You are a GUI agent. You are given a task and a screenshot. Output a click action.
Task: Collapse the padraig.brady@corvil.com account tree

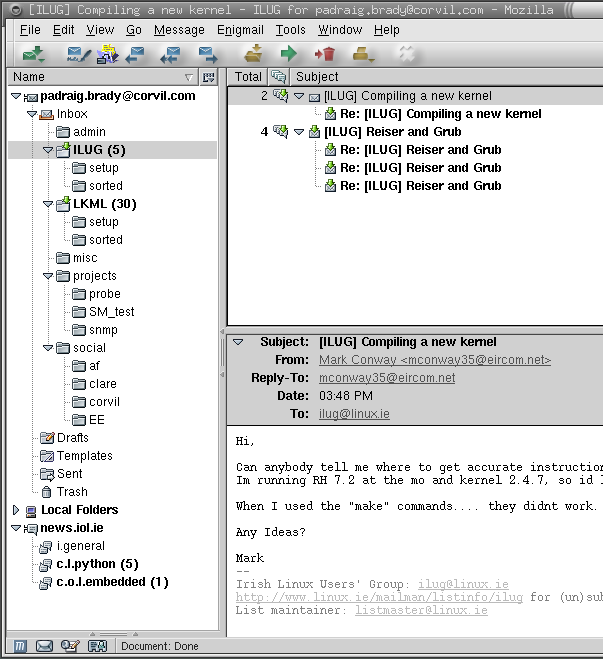(x=16, y=96)
